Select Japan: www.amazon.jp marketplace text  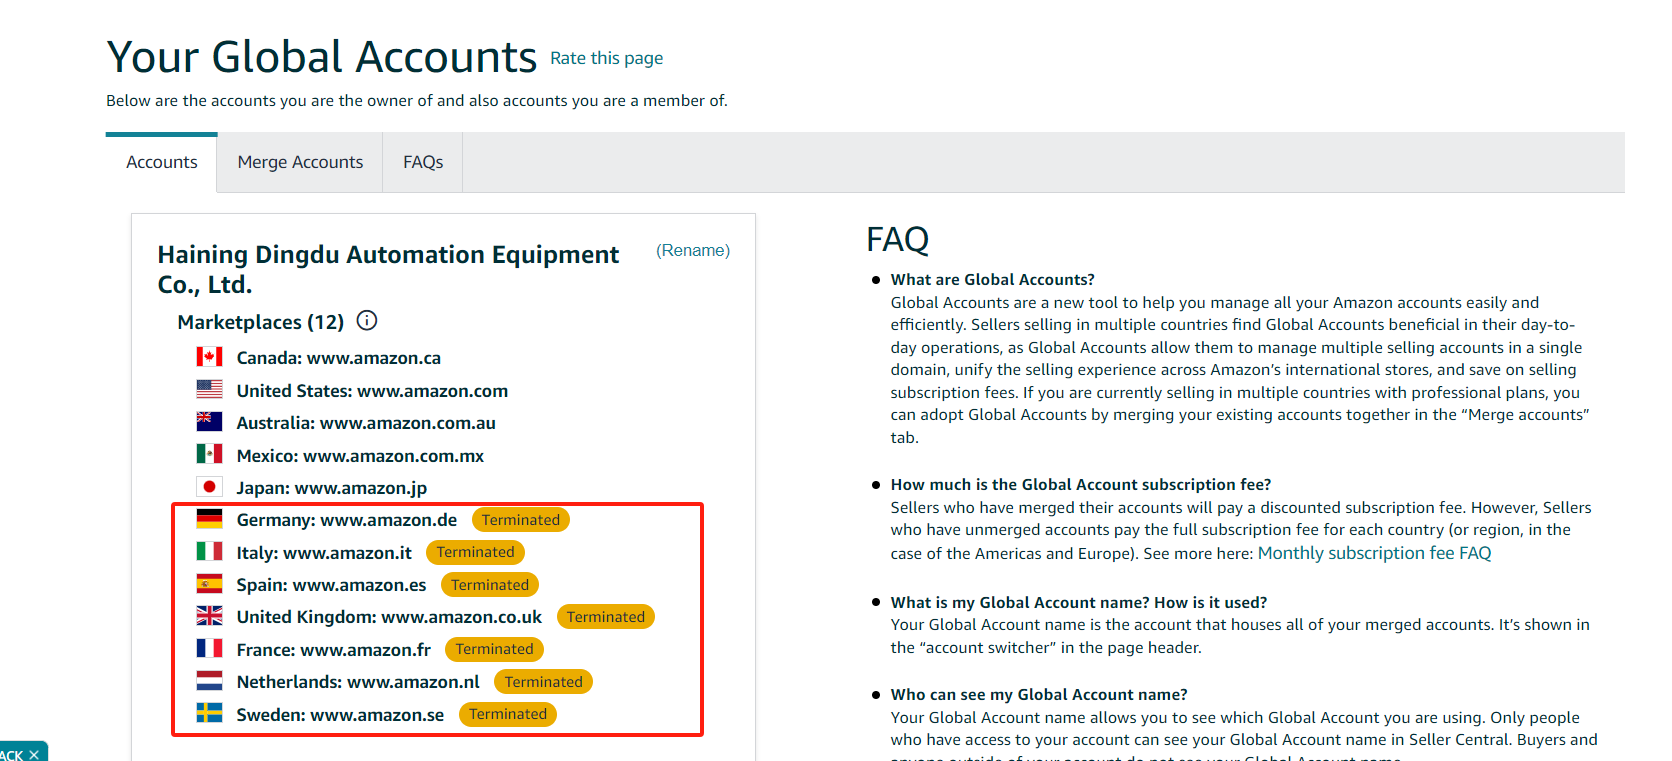pyautogui.click(x=331, y=488)
